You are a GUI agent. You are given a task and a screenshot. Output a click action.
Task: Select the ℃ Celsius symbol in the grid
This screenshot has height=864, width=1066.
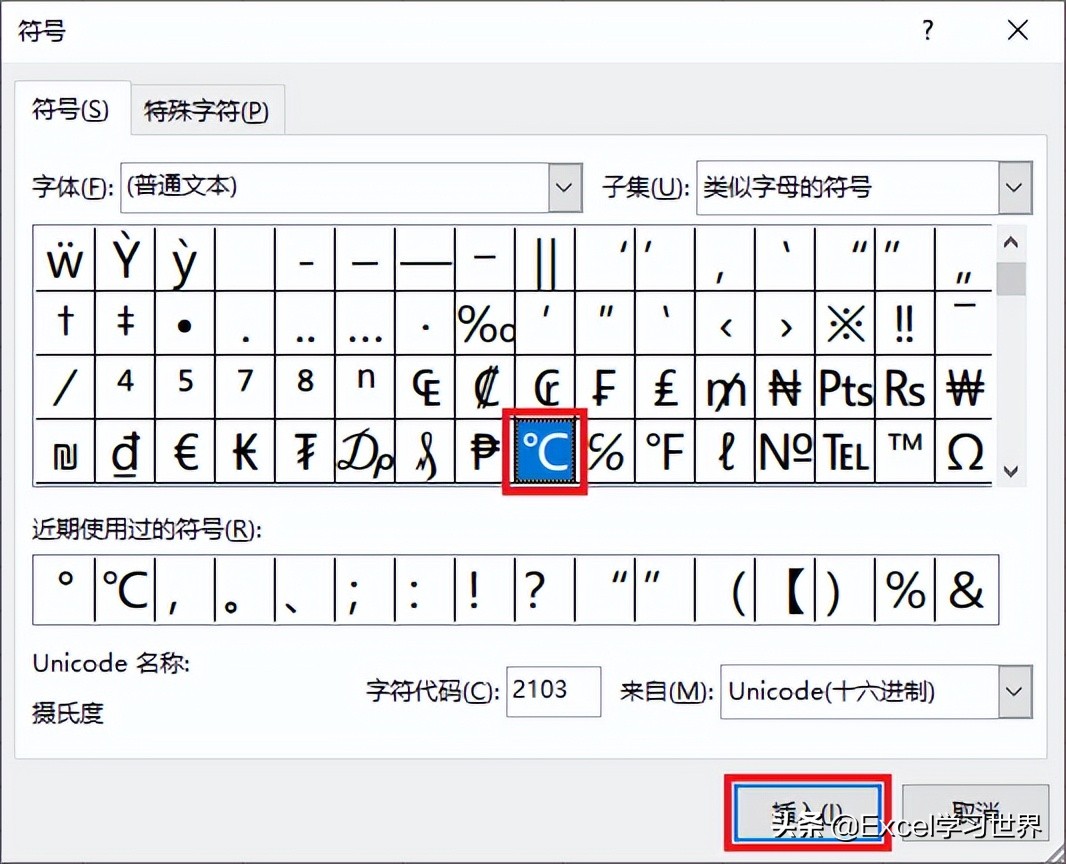[x=544, y=451]
